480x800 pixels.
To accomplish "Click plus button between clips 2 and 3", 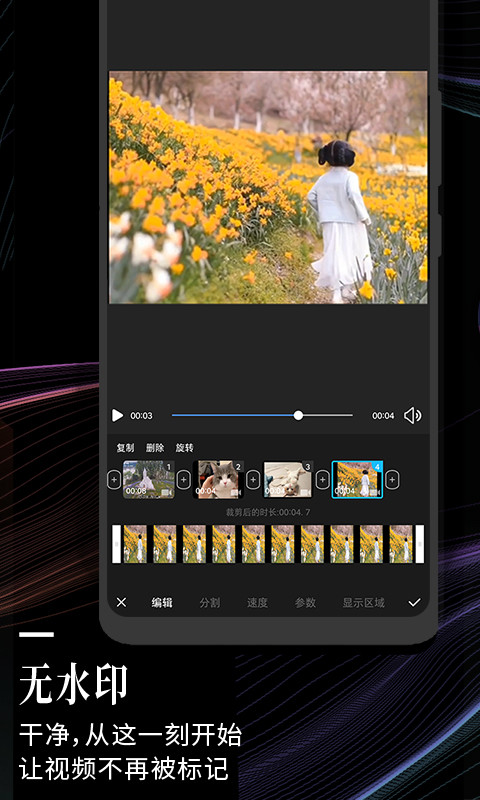I will pos(253,480).
